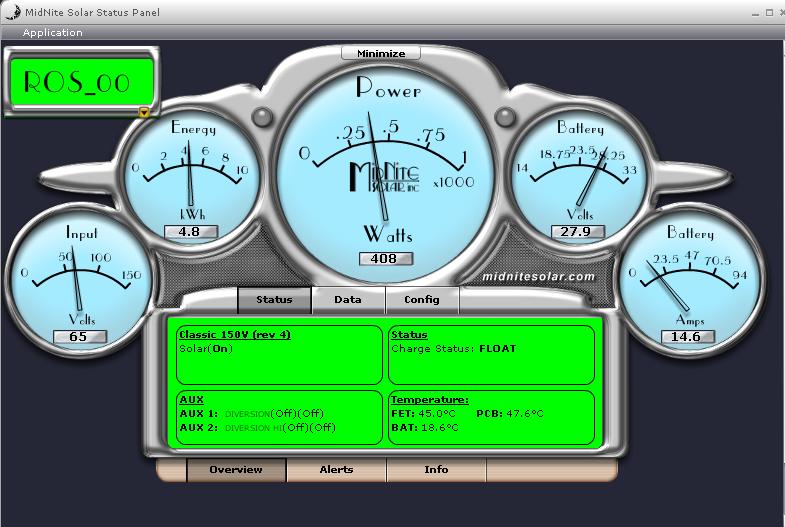
Task: Switch to the Config tab
Action: pyautogui.click(x=422, y=299)
